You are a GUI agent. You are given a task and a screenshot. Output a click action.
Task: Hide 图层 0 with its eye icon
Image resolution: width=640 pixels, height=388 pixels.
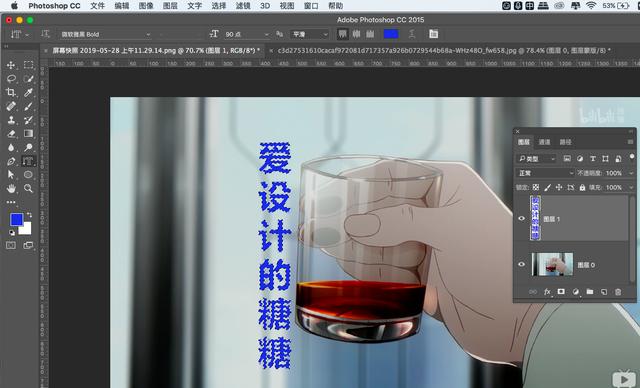tap(521, 264)
